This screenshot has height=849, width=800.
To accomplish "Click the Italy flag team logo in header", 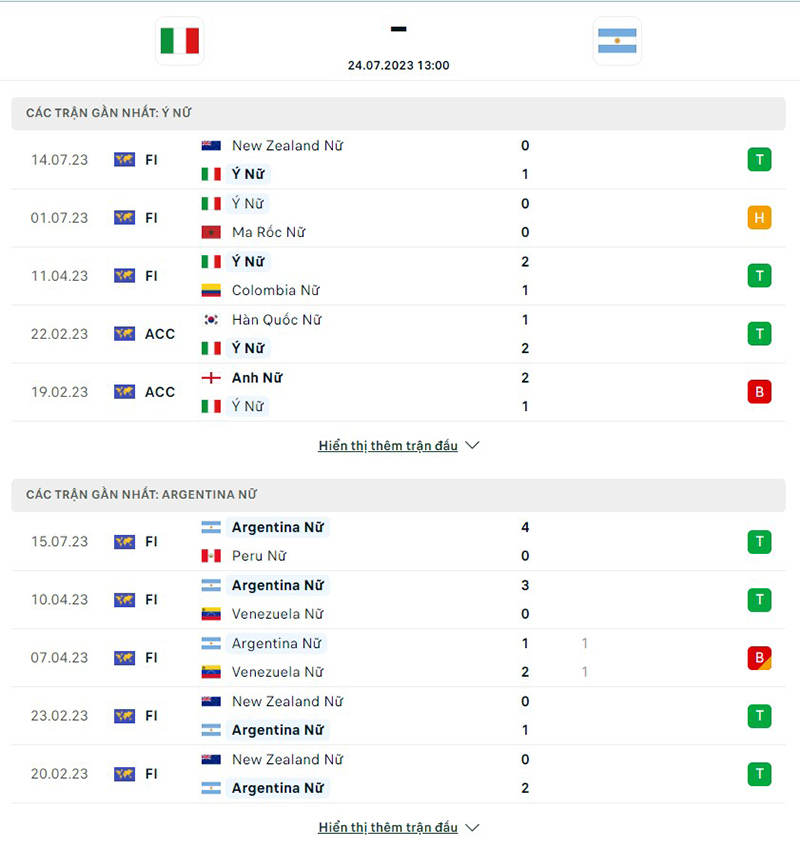I will coord(180,41).
